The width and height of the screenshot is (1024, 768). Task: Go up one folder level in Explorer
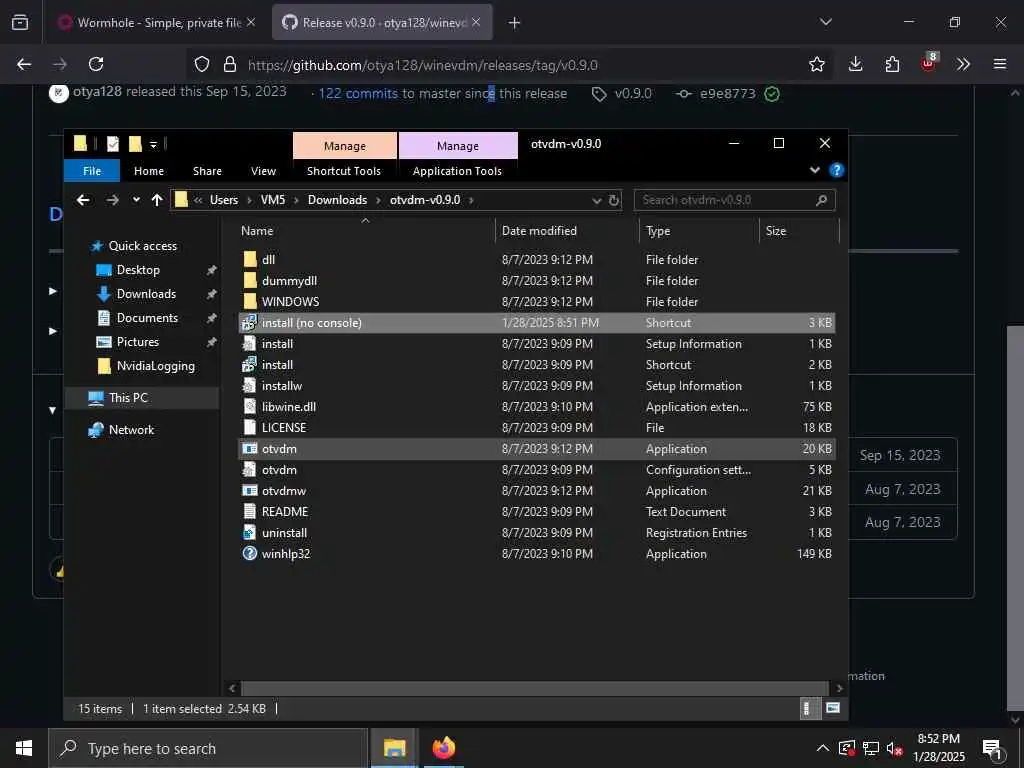(157, 200)
